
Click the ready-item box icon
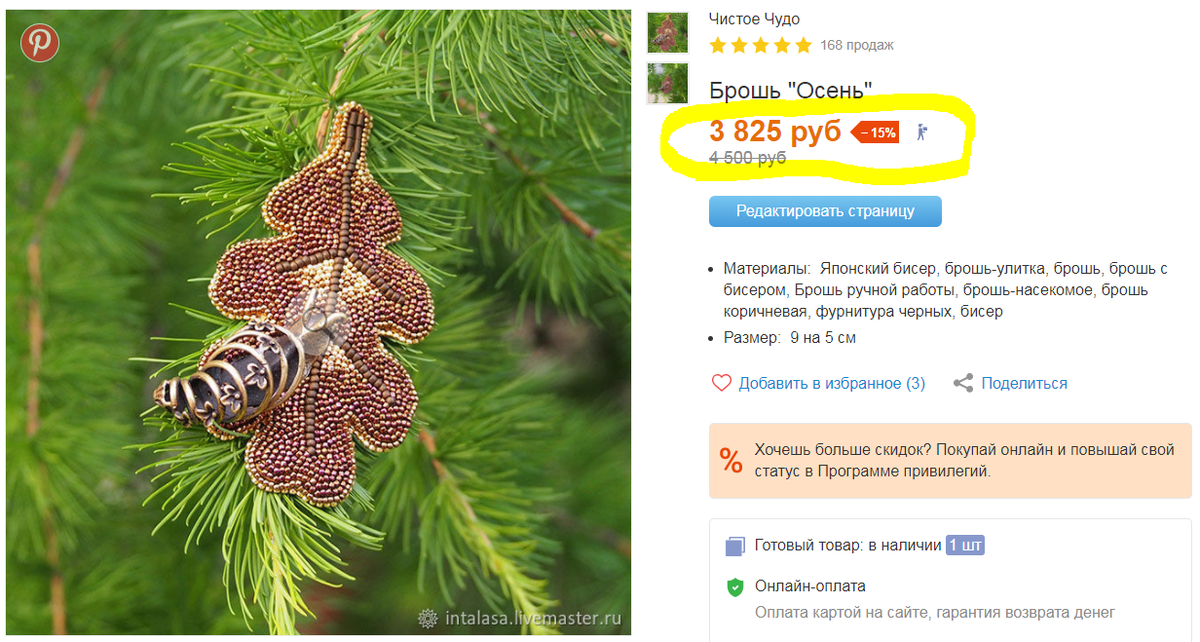tap(735, 546)
